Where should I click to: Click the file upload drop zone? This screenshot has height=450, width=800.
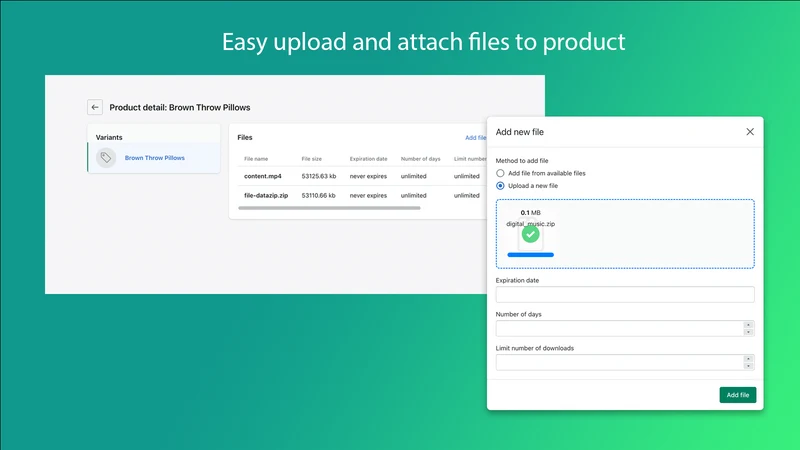click(625, 234)
